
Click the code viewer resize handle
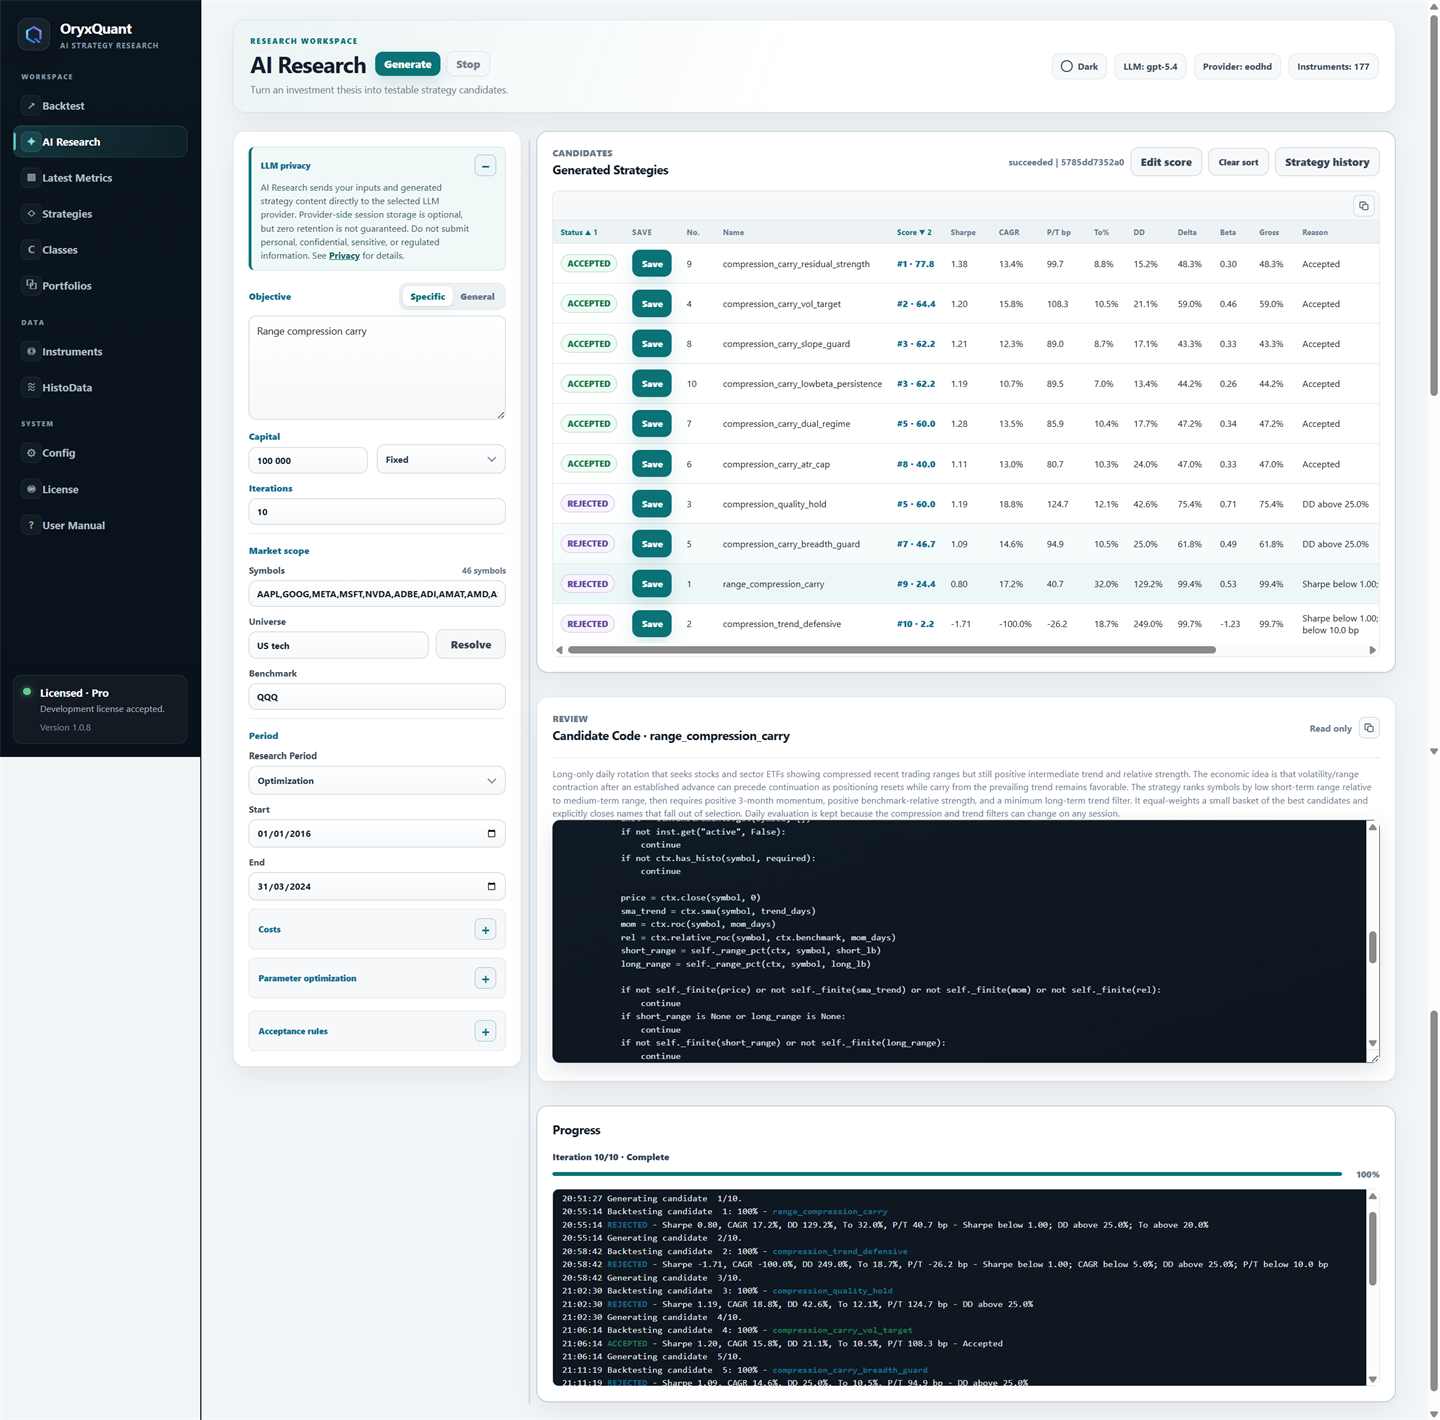[x=1374, y=1057]
